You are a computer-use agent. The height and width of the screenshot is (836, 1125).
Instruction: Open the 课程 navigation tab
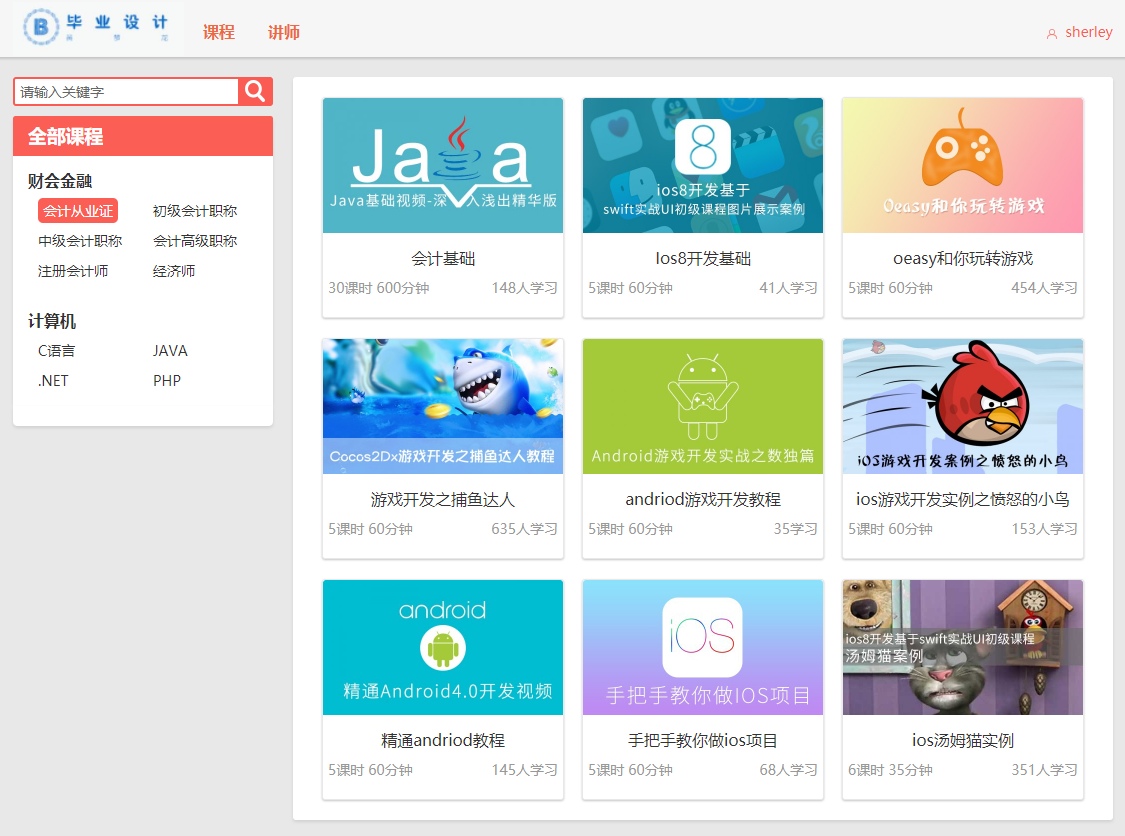219,32
